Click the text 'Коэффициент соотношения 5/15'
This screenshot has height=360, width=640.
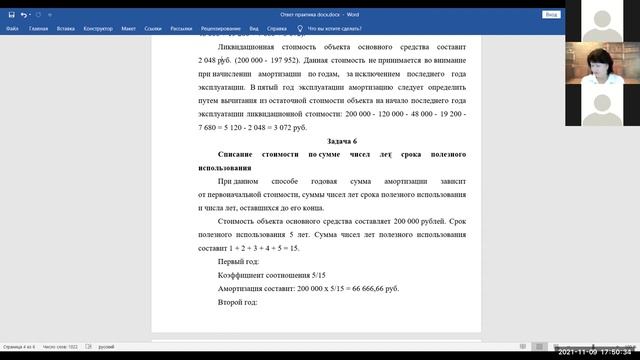click(x=271, y=276)
